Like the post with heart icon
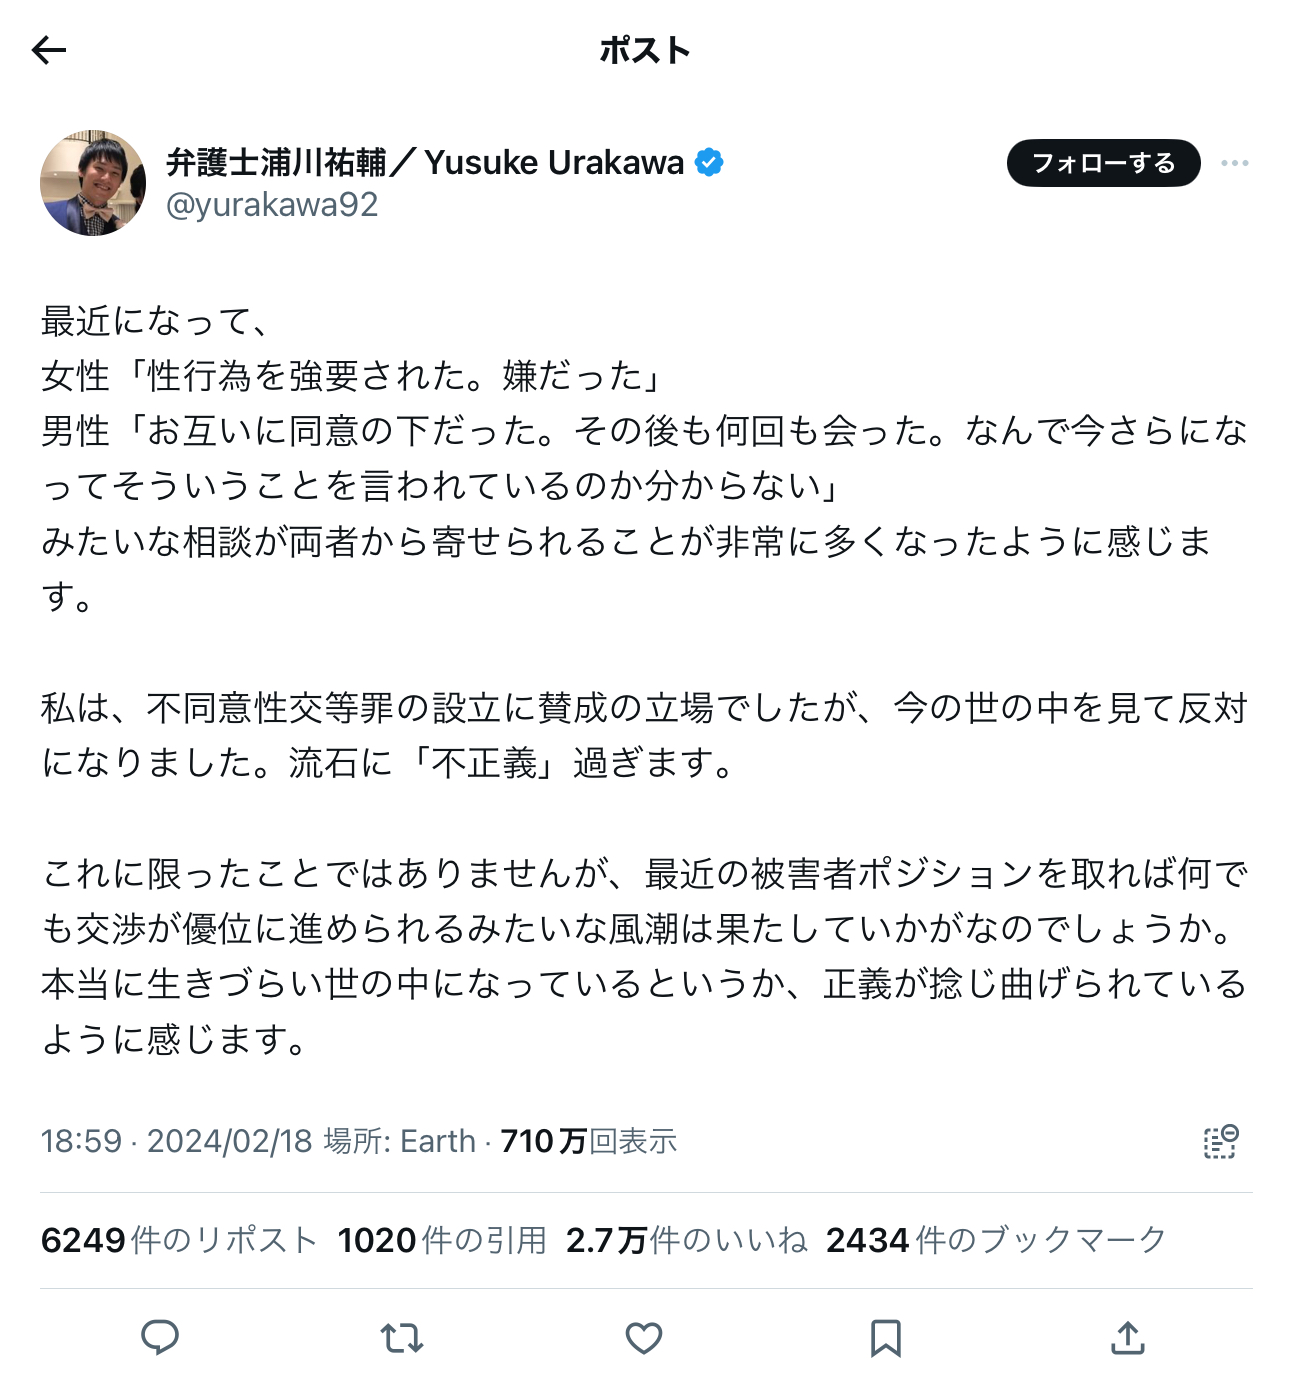The image size is (1293, 1380). 644,1337
